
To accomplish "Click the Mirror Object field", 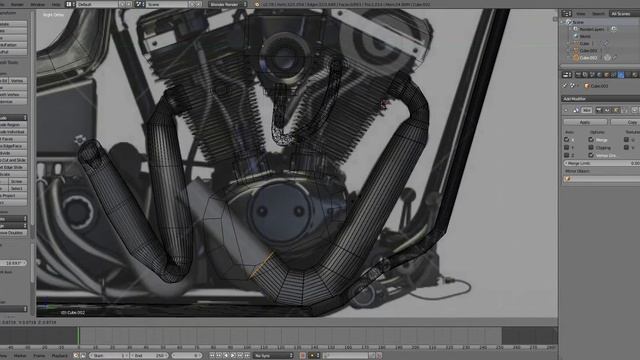I will click(x=602, y=179).
